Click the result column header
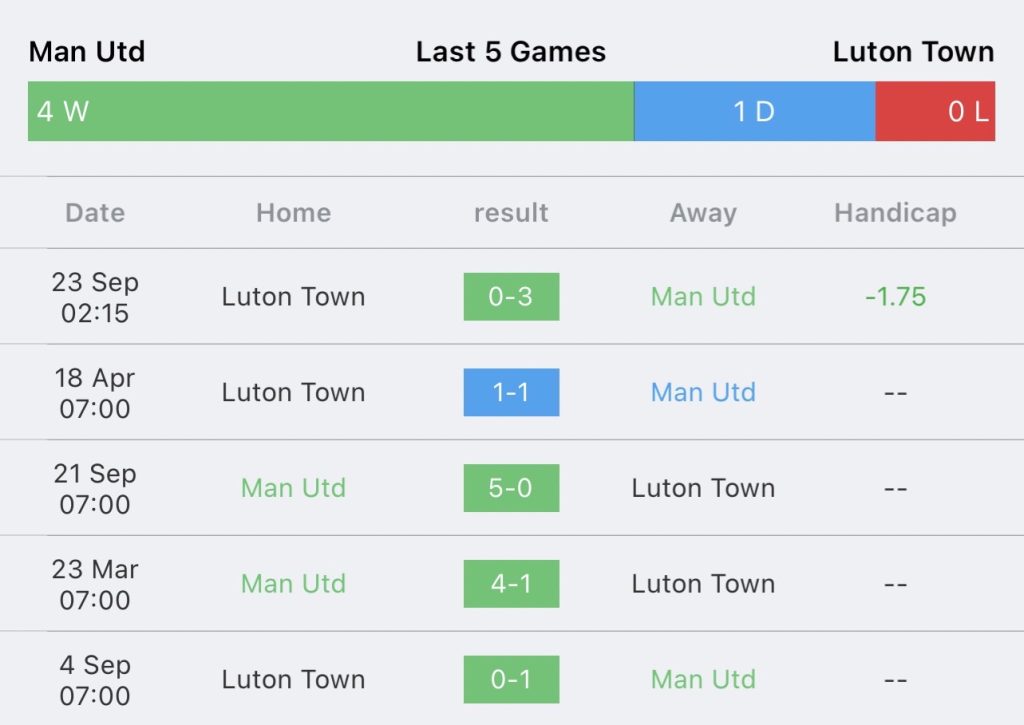Screen dimensions: 1024x725 (x=511, y=213)
